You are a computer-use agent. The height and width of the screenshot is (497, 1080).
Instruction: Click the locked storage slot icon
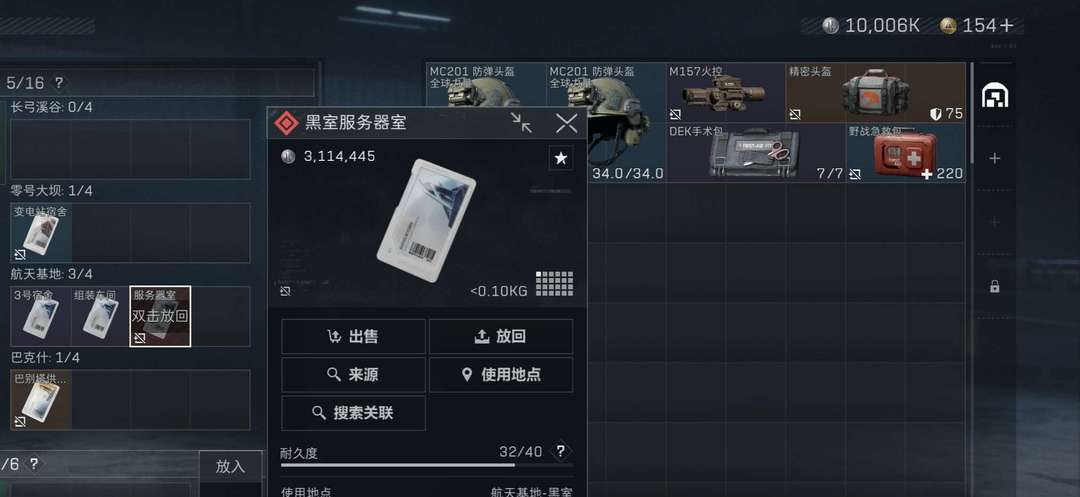995,286
